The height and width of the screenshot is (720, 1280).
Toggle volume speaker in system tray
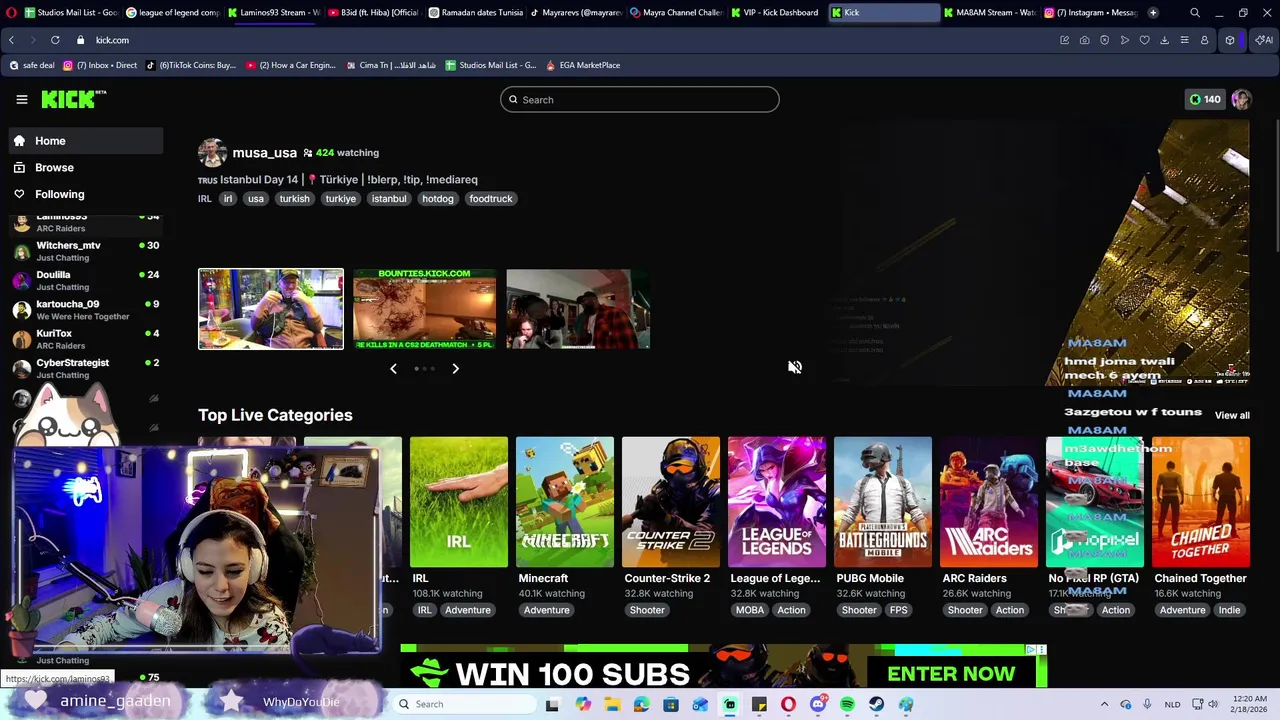pos(1213,704)
